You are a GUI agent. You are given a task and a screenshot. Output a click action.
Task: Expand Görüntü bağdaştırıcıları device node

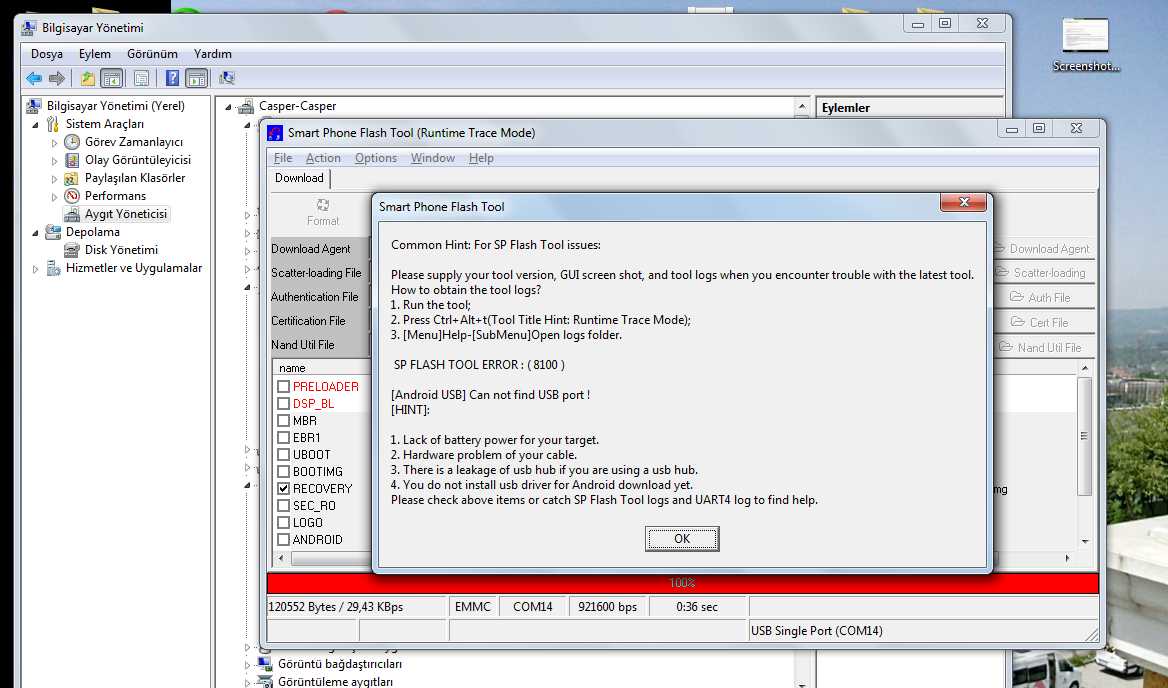point(247,664)
